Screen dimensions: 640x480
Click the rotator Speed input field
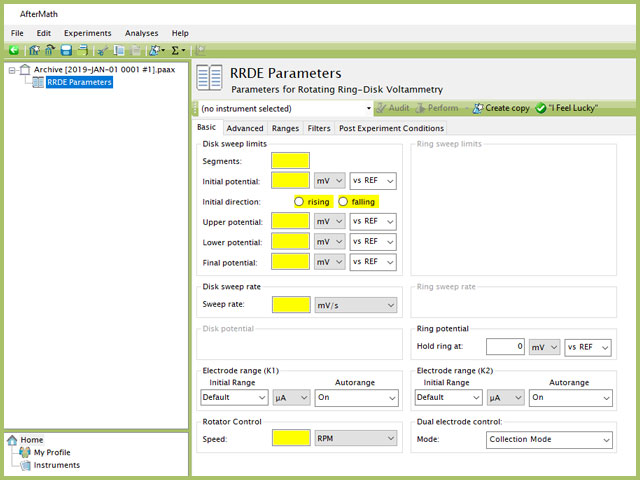point(291,438)
